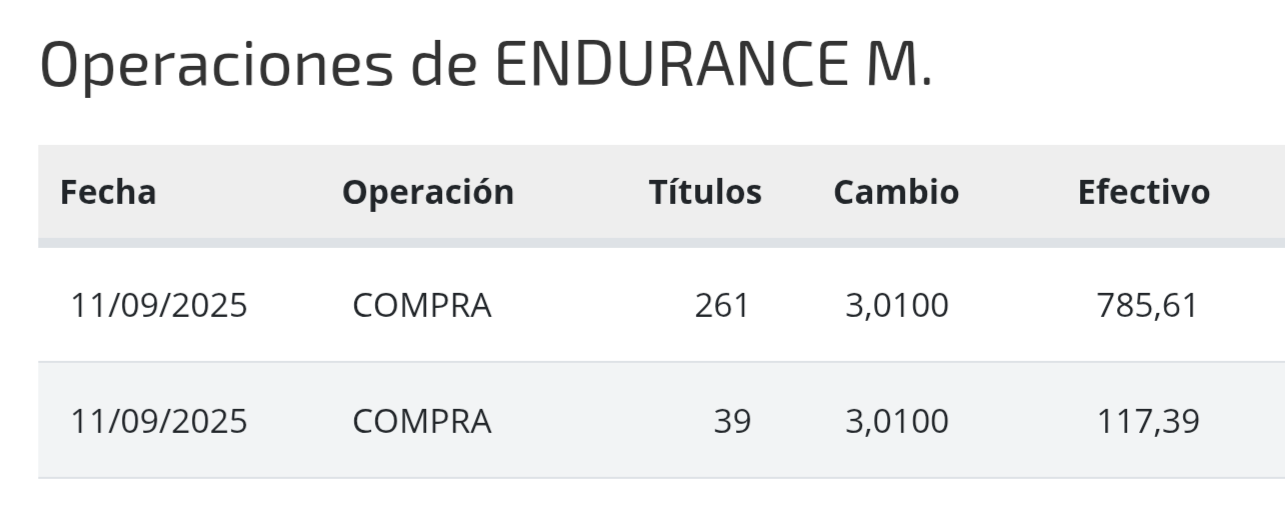Click first row Cambio value 3,0100
This screenshot has height=506, width=1285.
(x=897, y=306)
